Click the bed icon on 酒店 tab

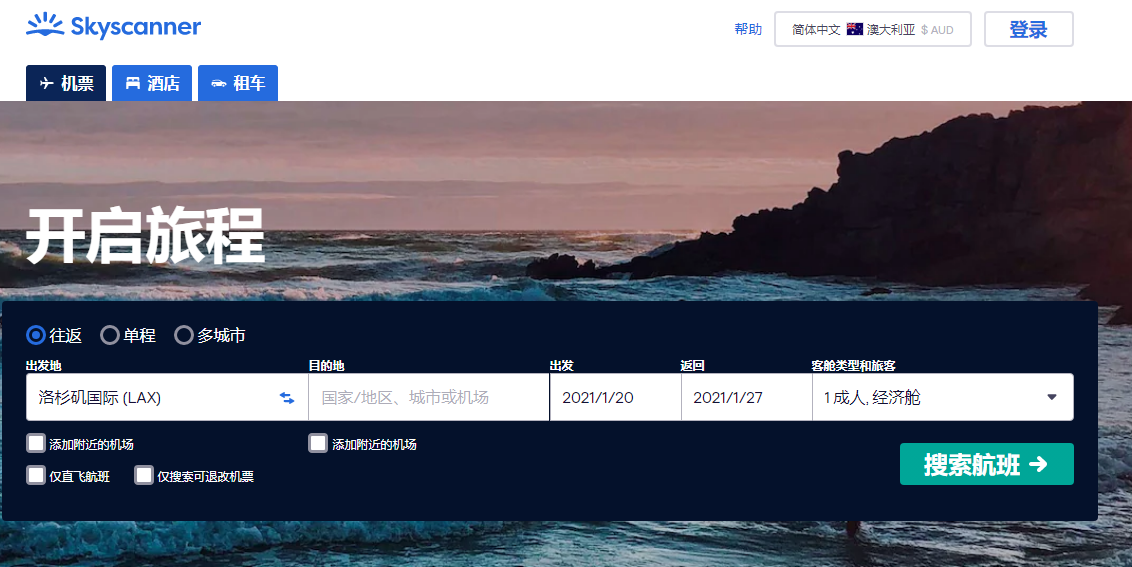[133, 84]
